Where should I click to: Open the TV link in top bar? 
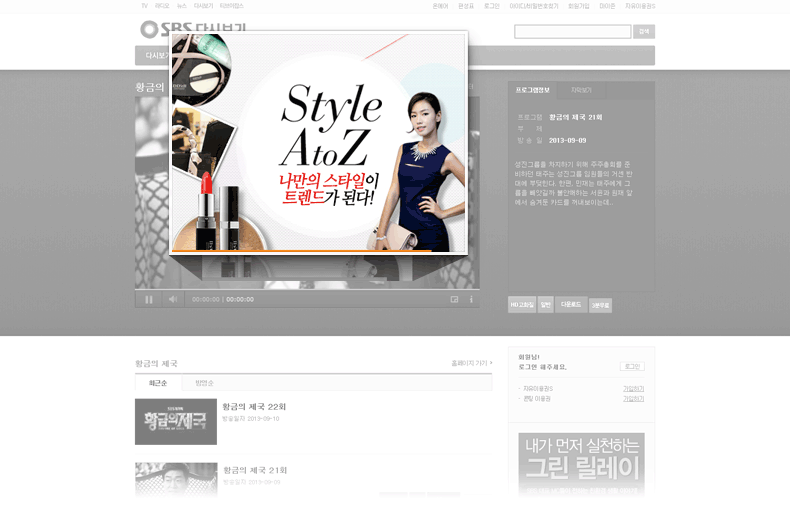[145, 6]
